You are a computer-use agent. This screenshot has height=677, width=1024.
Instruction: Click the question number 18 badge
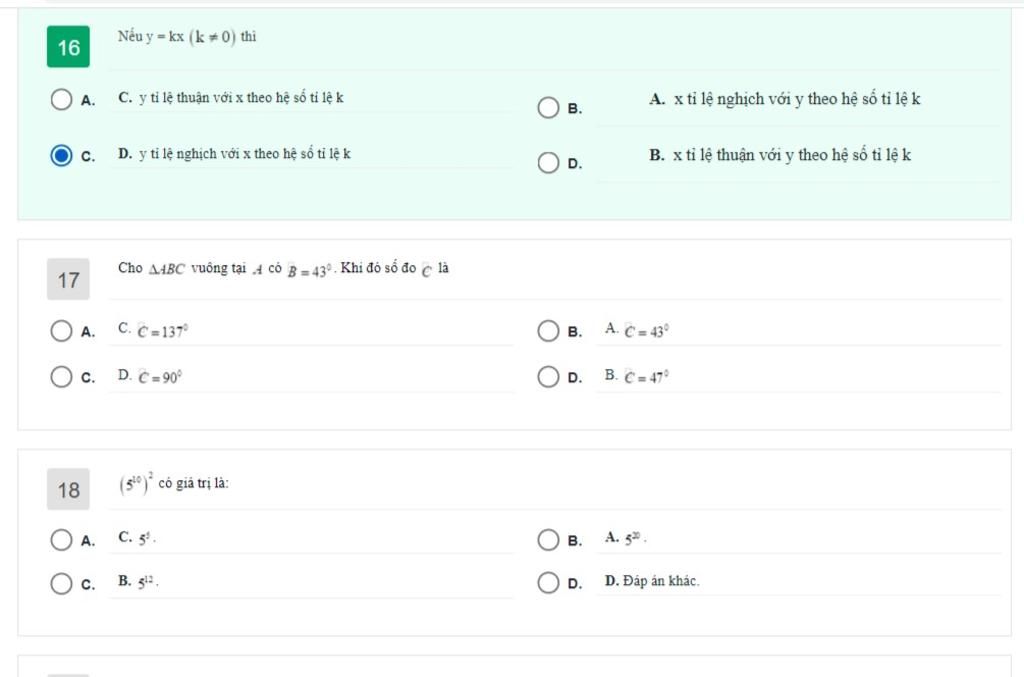coord(68,490)
